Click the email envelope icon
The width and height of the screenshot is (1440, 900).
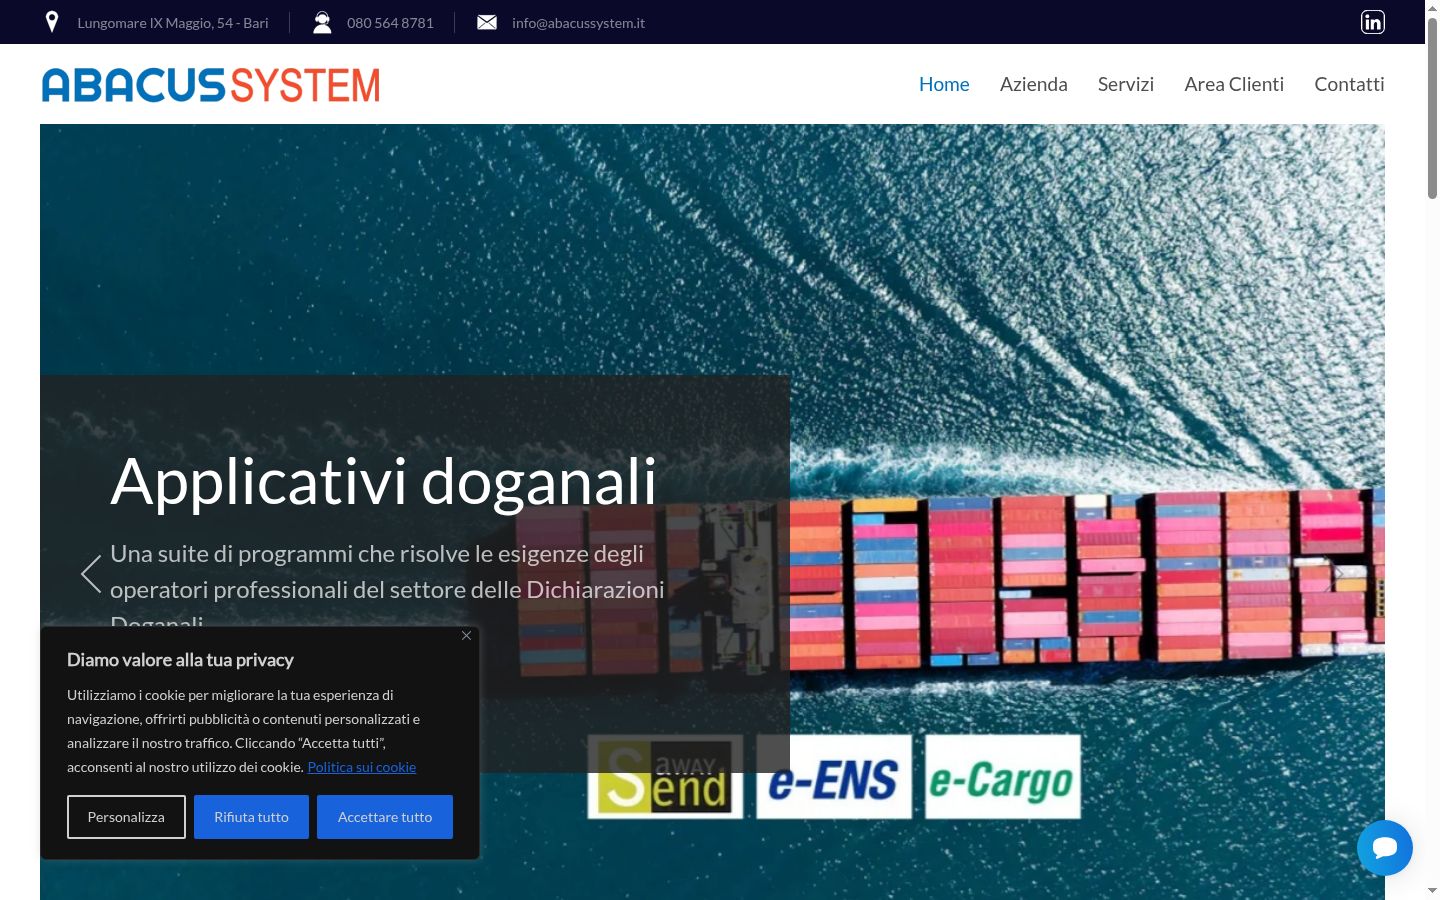point(487,22)
